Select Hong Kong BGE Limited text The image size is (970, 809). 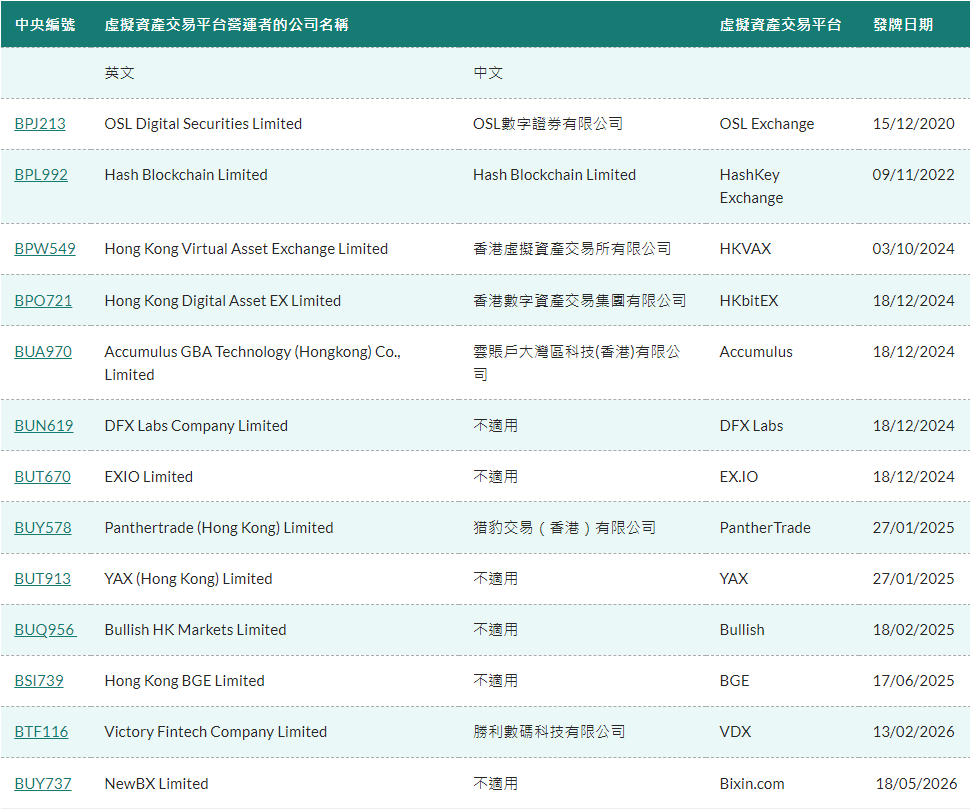click(184, 681)
